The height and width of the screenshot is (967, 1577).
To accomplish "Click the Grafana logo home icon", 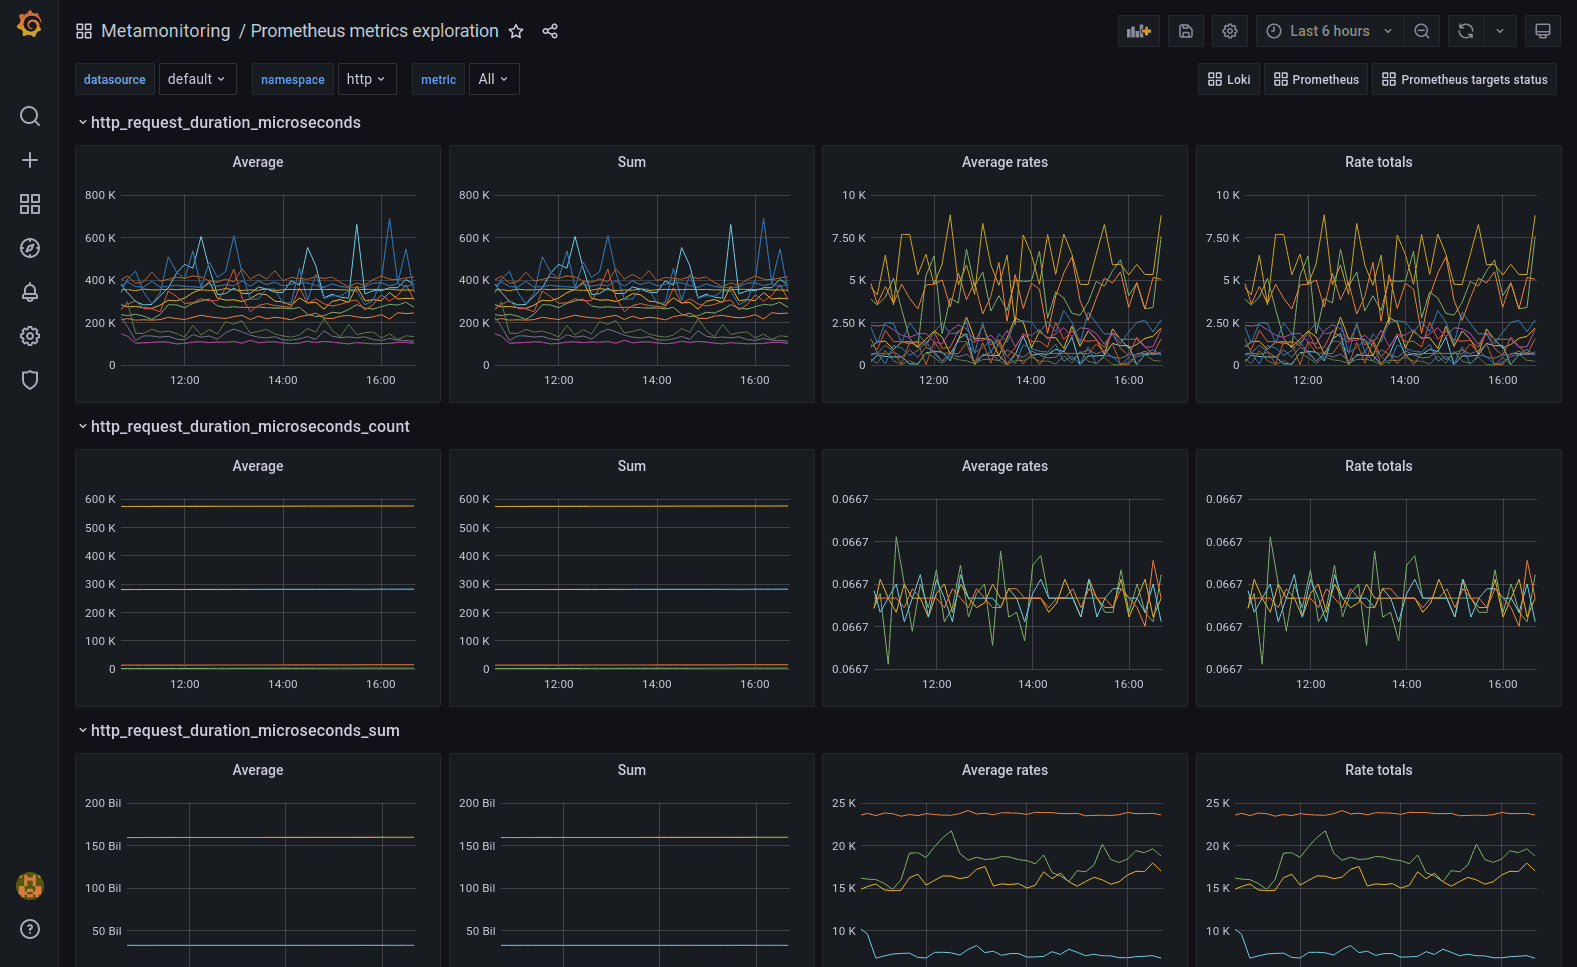I will coord(30,24).
